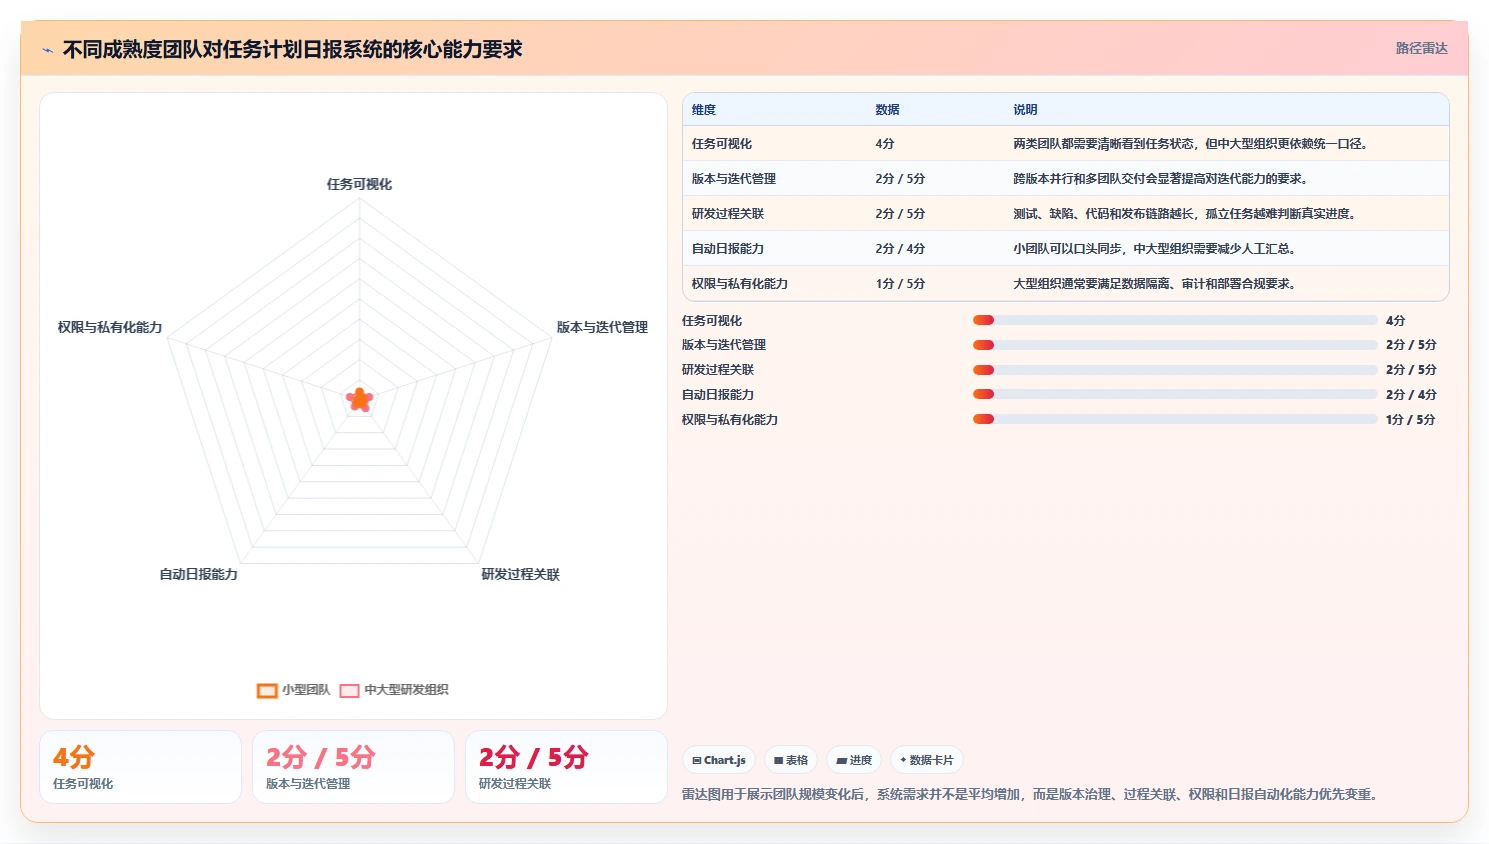Click the page title about 任务计划日报系统
This screenshot has height=844, width=1489.
point(293,49)
